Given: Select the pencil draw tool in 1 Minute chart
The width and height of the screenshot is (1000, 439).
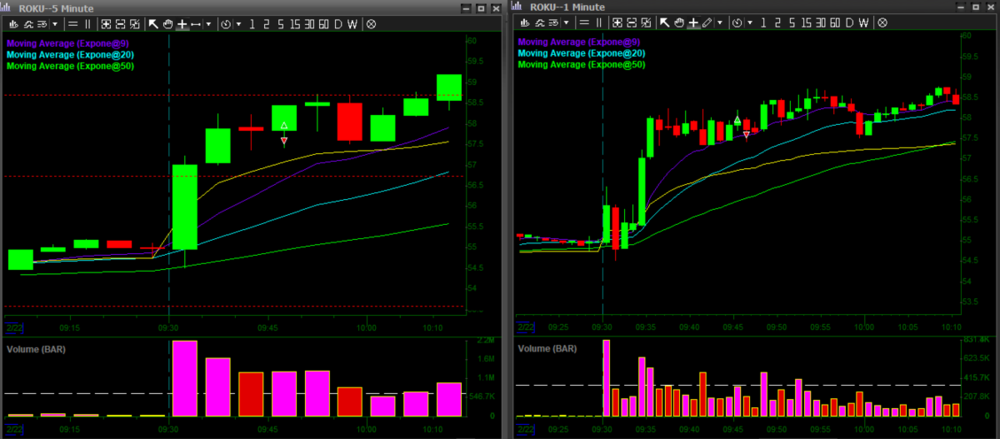Looking at the screenshot, I should point(707,22).
